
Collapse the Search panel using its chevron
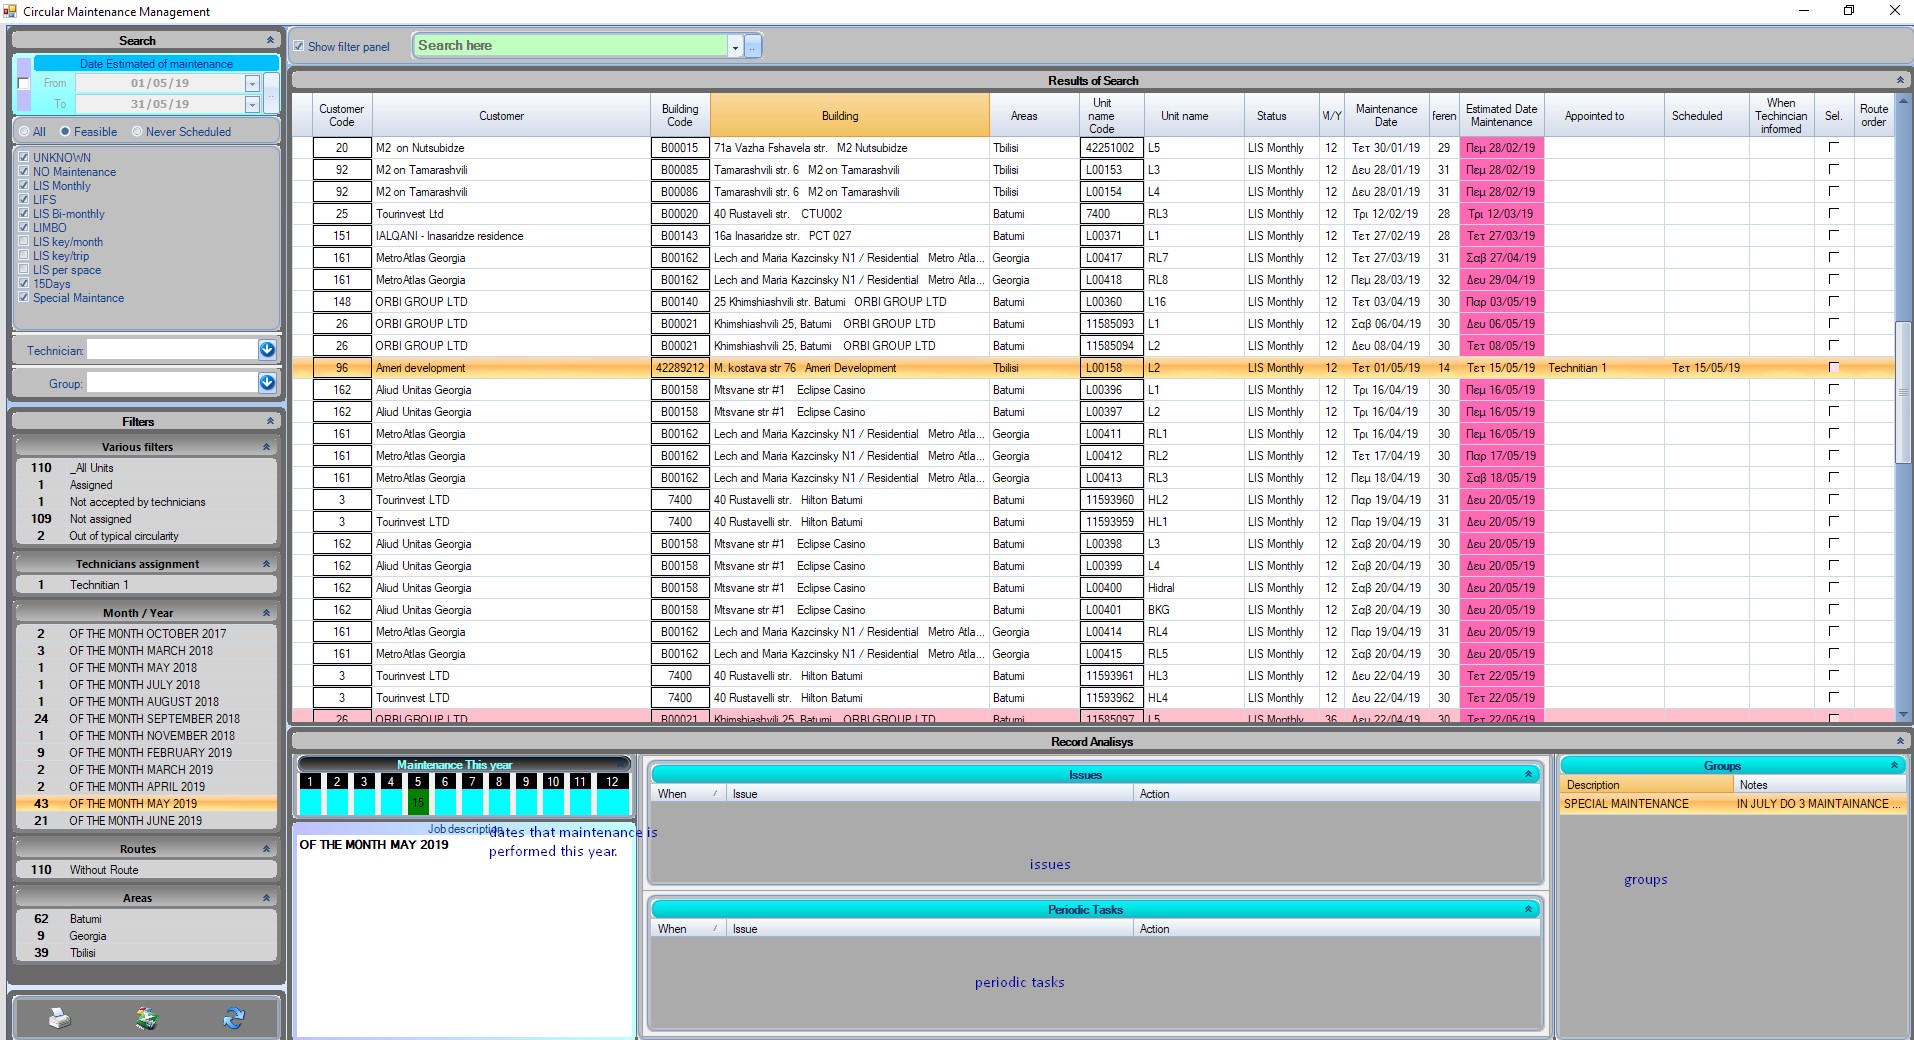(270, 41)
